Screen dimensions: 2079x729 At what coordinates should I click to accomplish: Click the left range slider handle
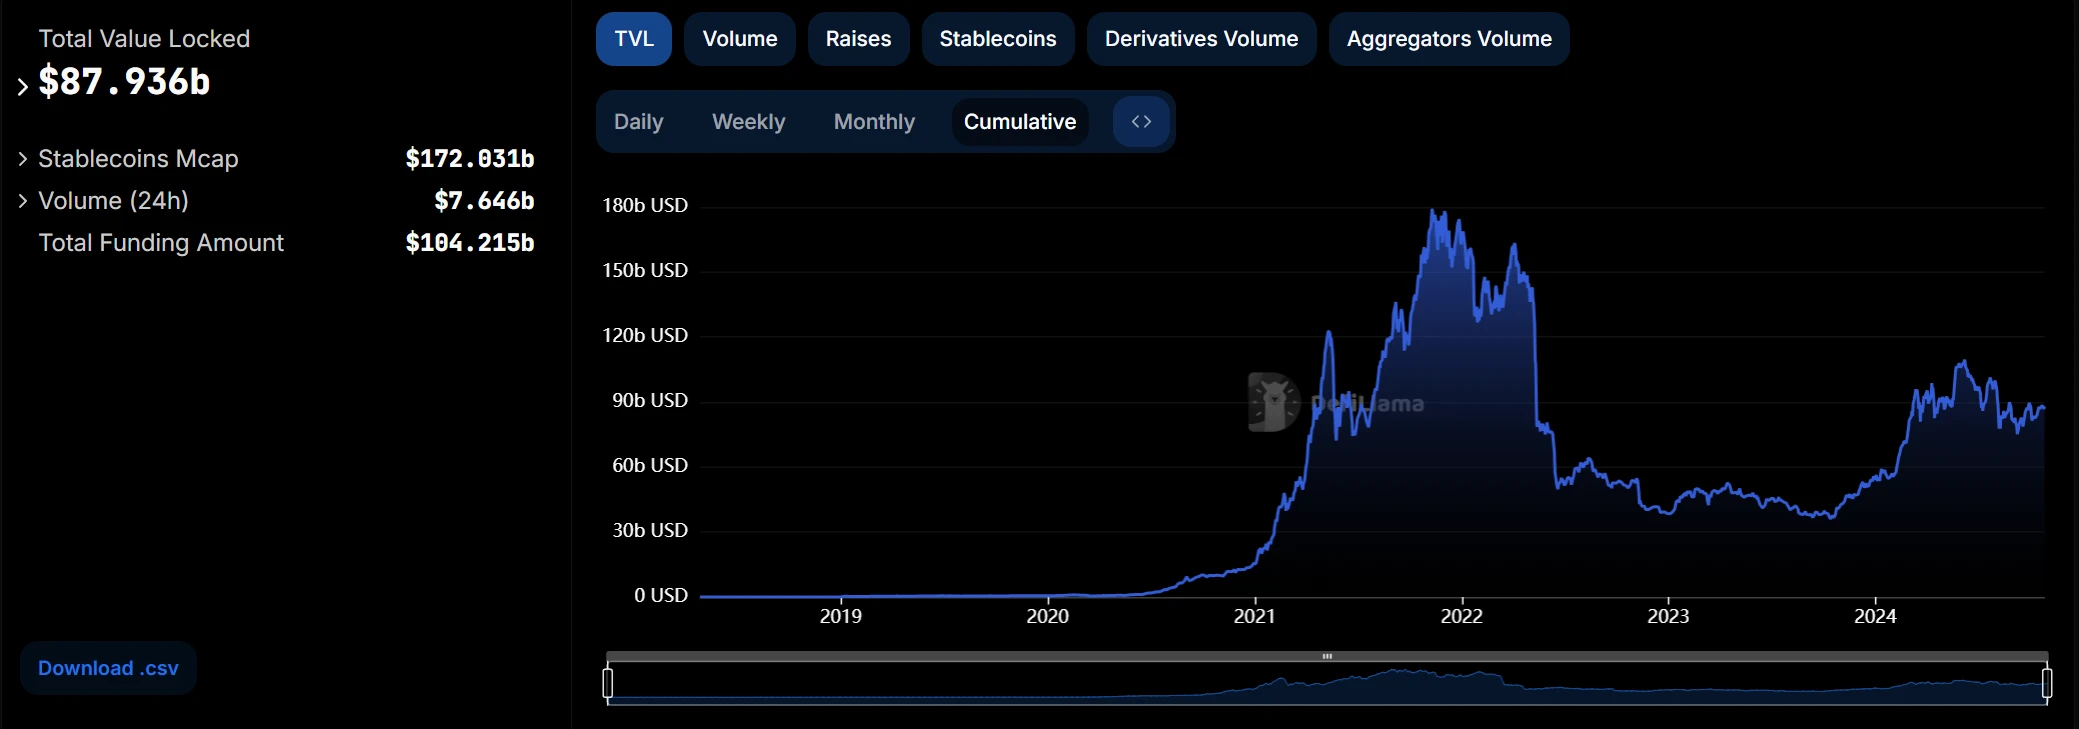point(607,683)
